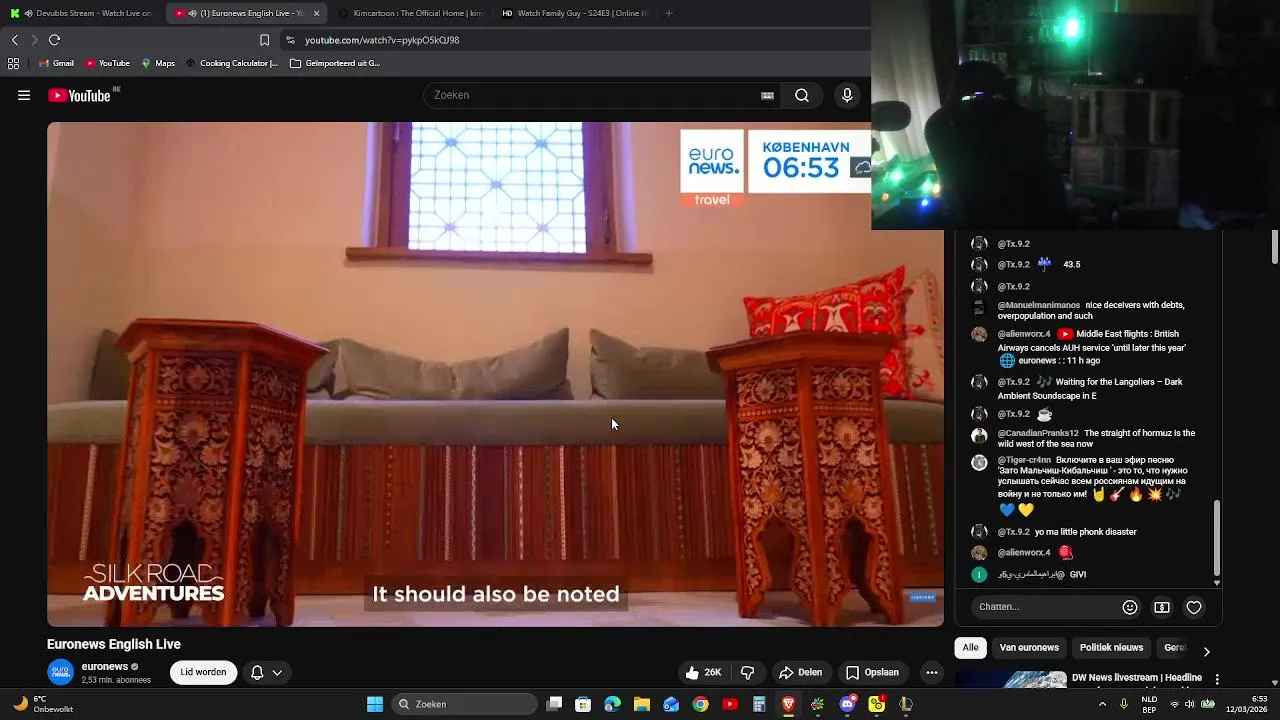Click the Windows taskbar Zoeken search box
Image resolution: width=1280 pixels, height=720 pixels.
[x=465, y=704]
